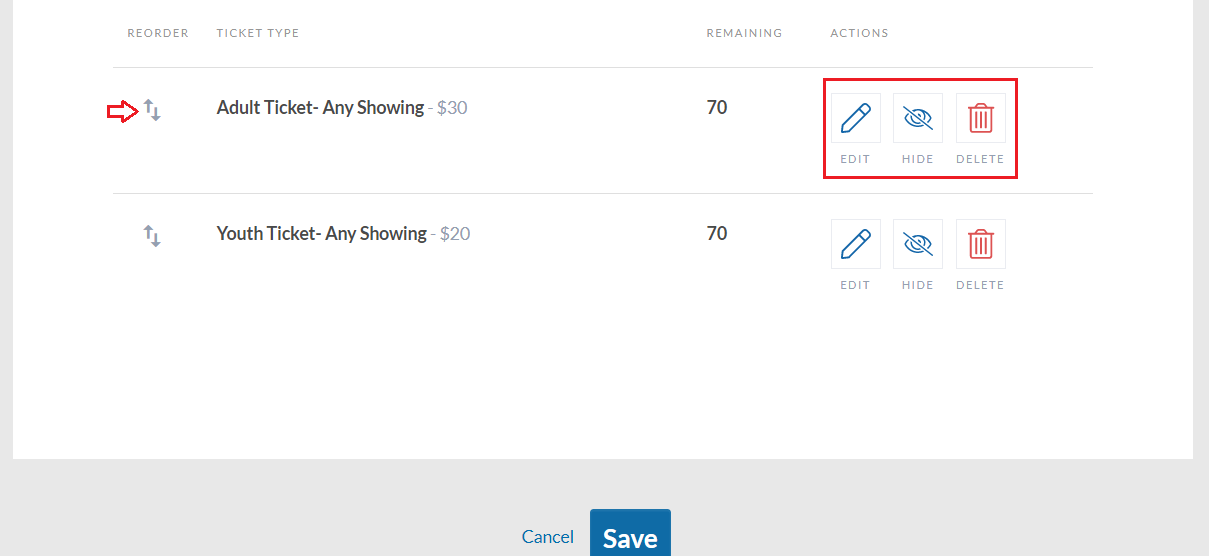Screen dimensions: 1209x556
Task: Click the Ticket Type column header
Action: click(258, 33)
